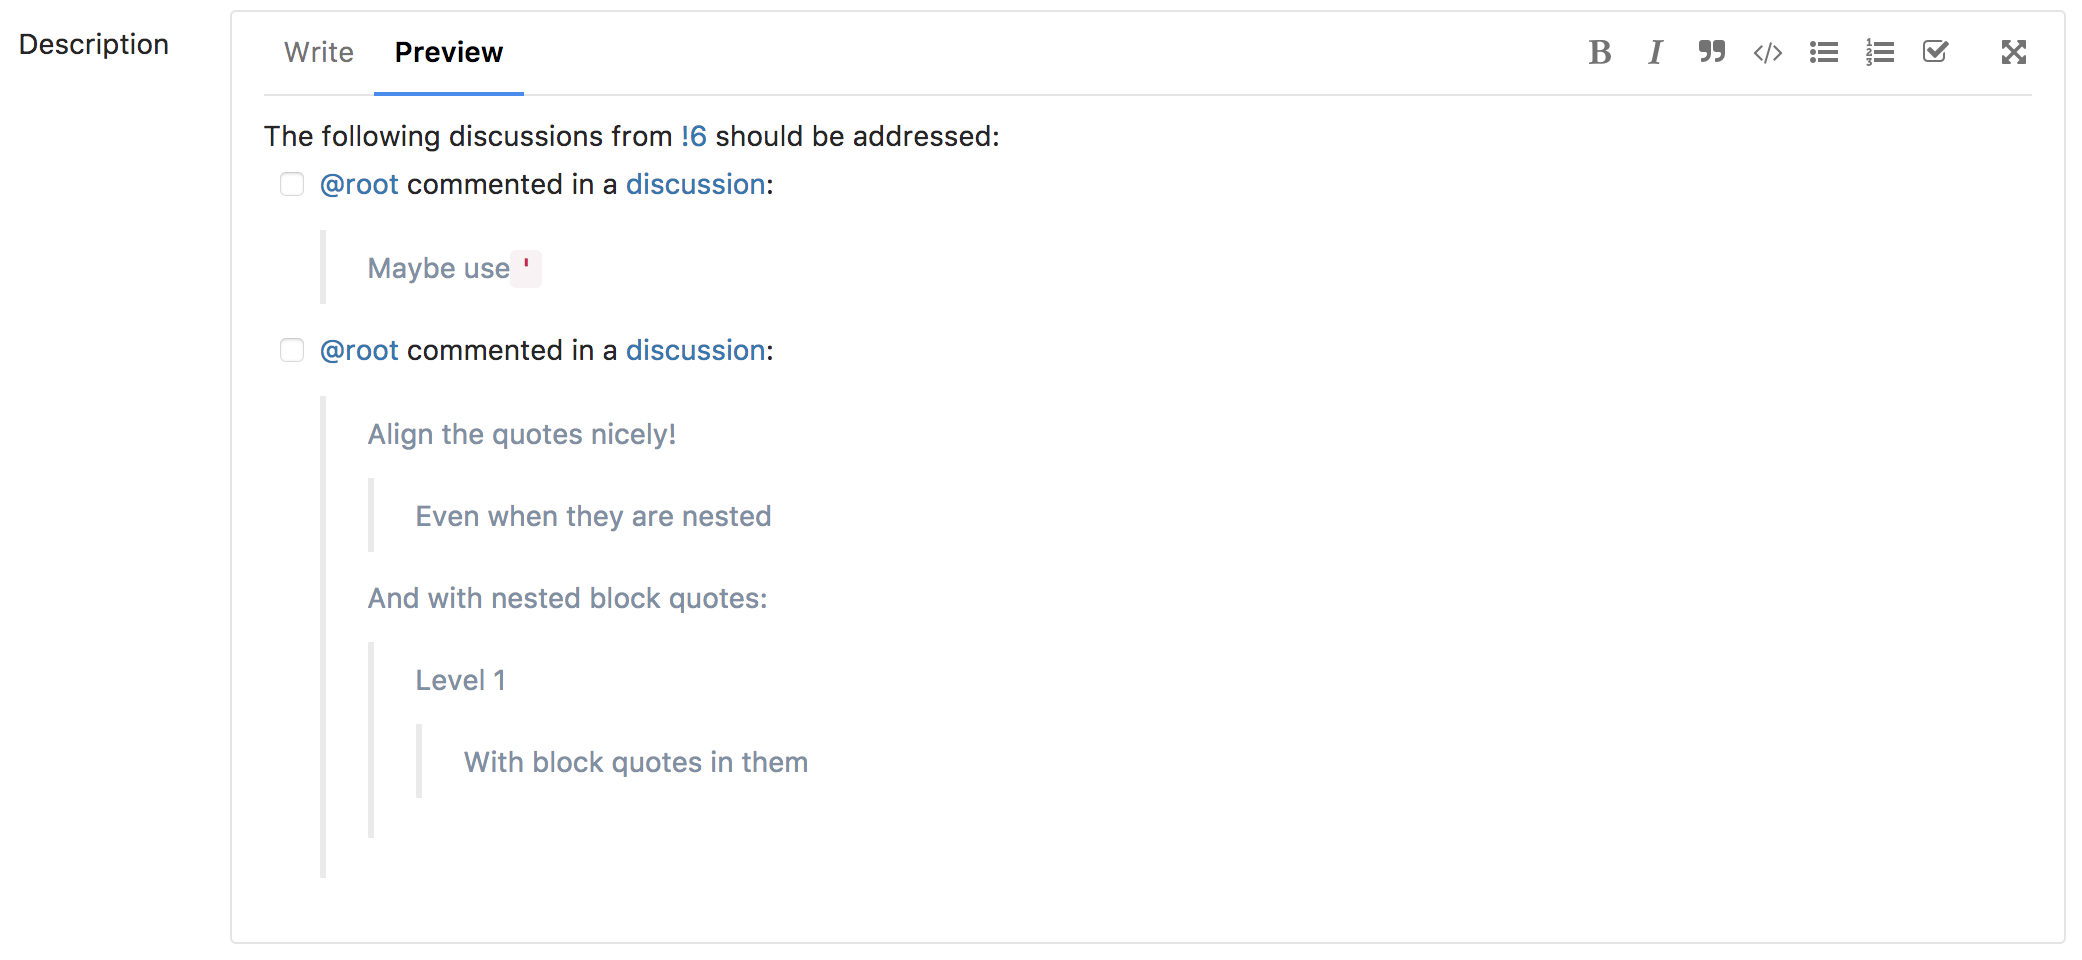Viewport: 2082px width, 960px height.
Task: Enter fullscreen editing mode
Action: [x=2013, y=52]
